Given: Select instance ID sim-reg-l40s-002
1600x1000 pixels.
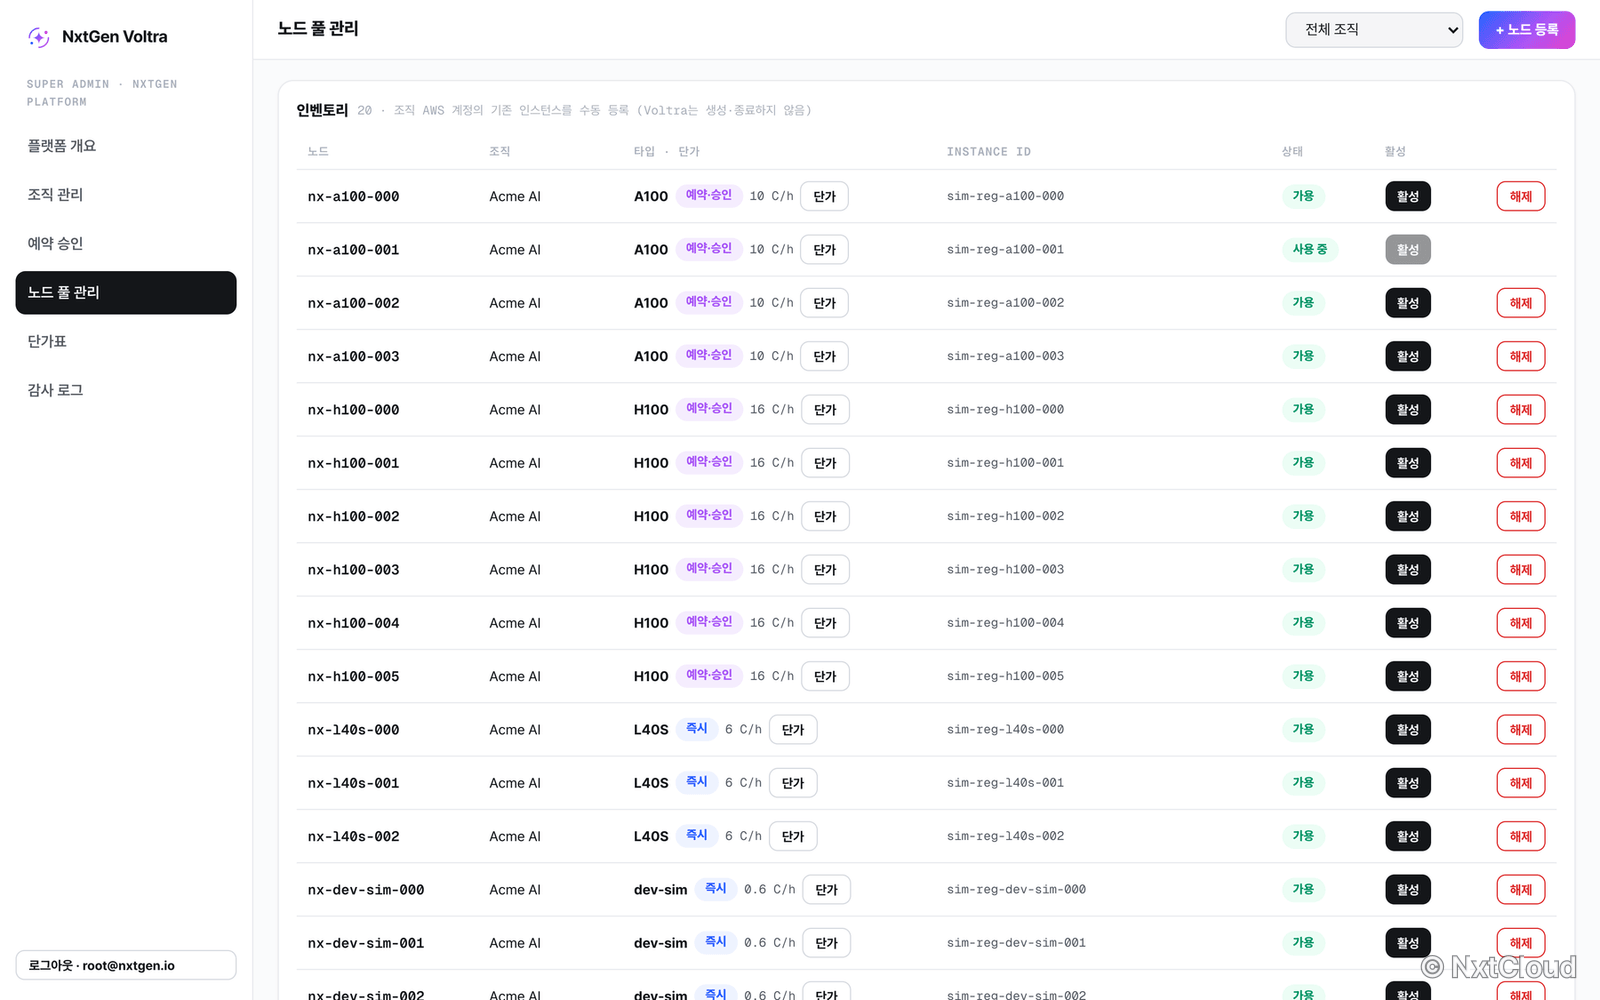Looking at the screenshot, I should [1005, 836].
